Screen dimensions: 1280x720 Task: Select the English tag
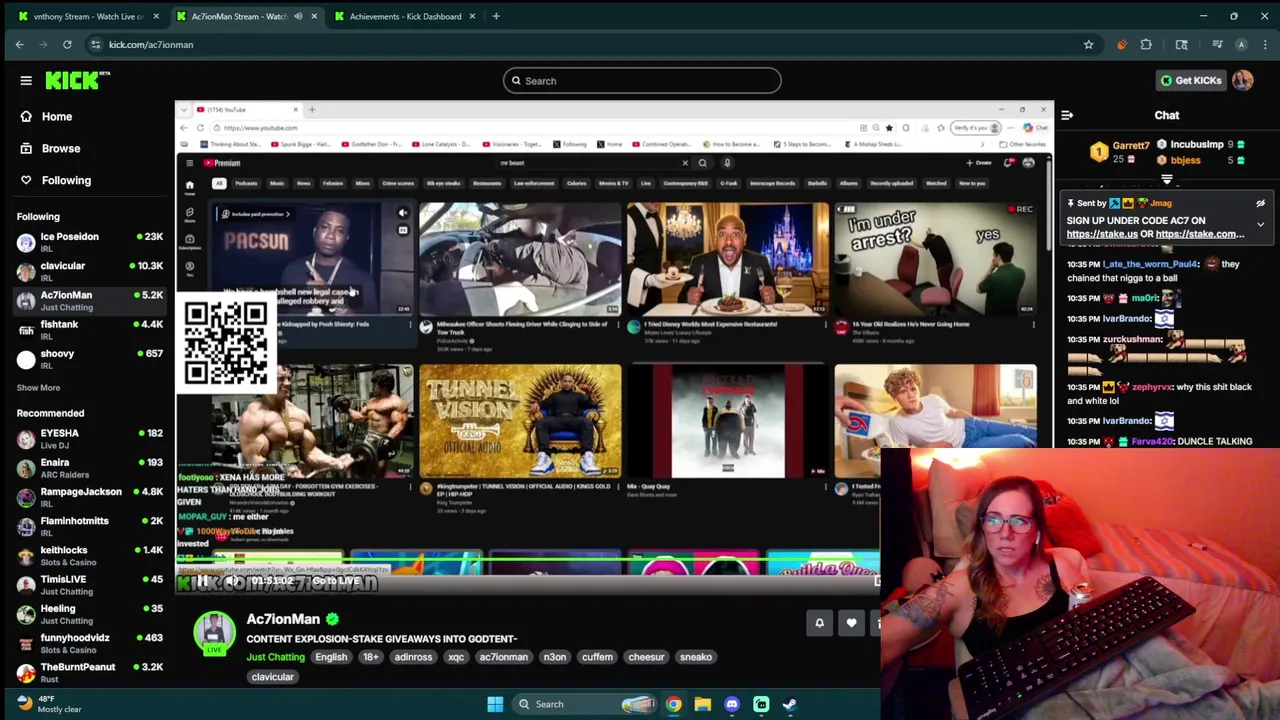tap(331, 658)
